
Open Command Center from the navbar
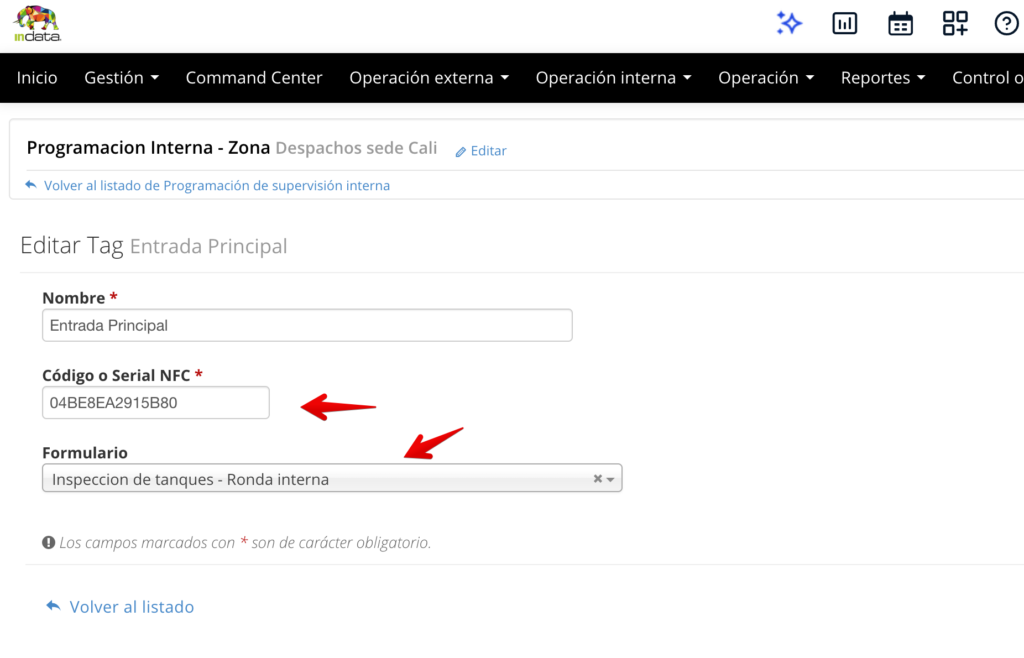[254, 78]
